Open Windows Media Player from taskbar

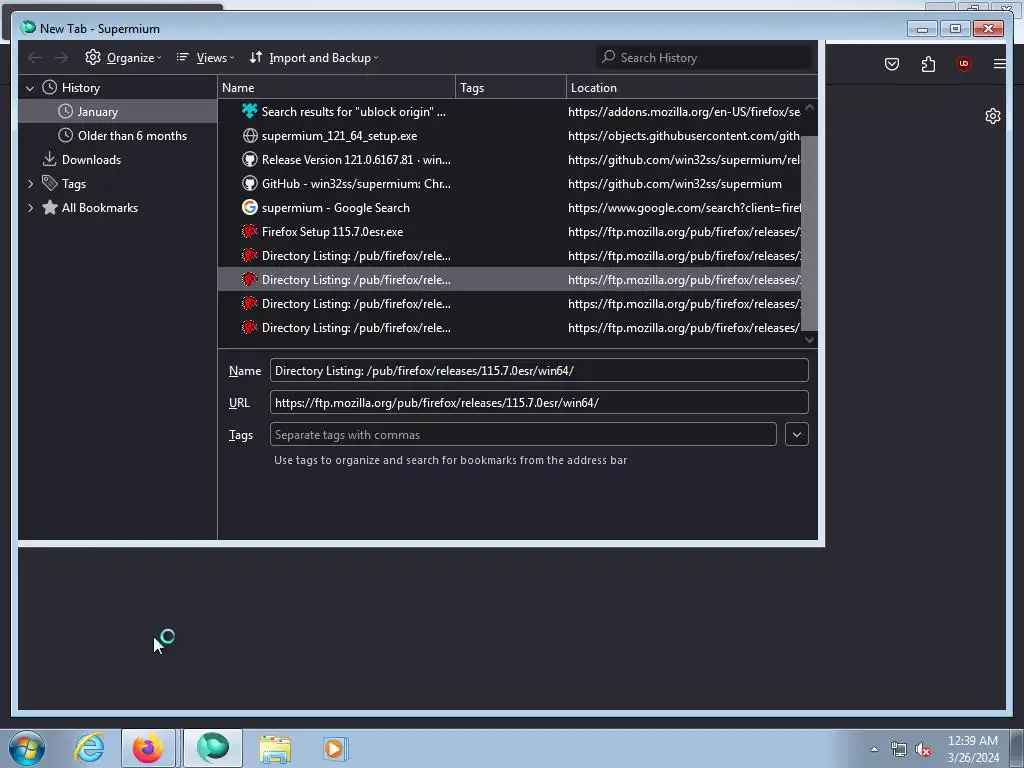[335, 748]
